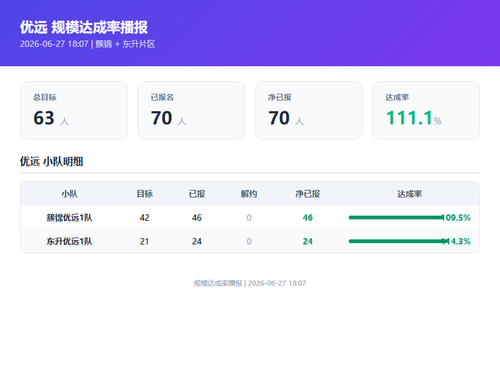
Task: Select the 已报名 70 人 card
Action: coord(191,110)
